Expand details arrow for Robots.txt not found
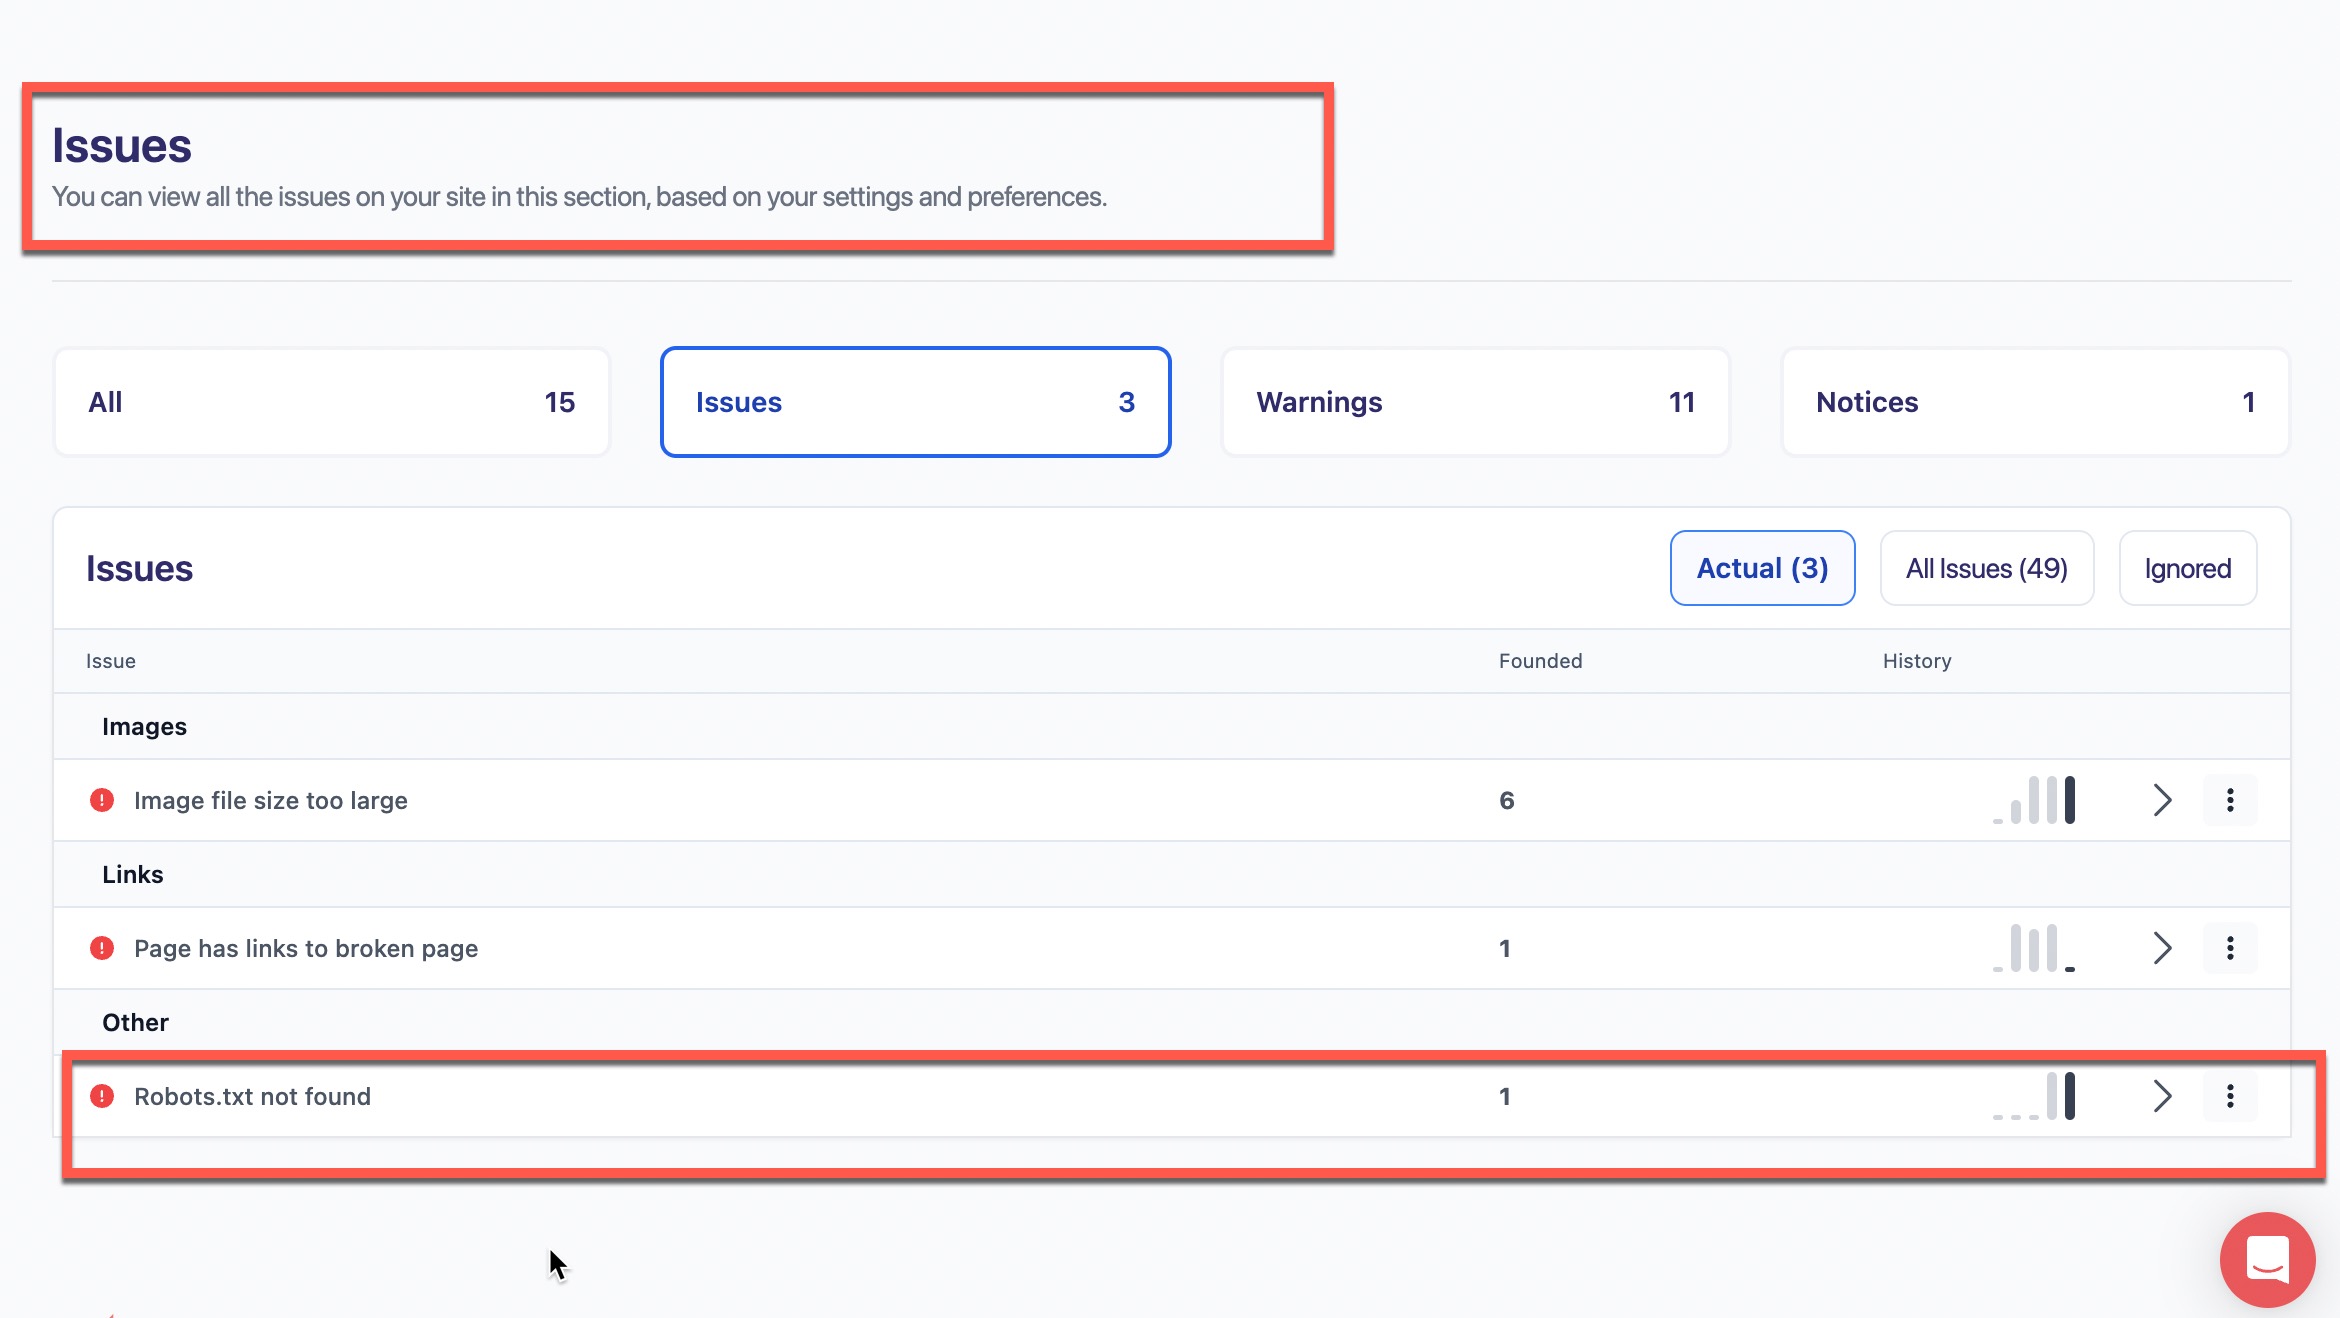 pos(2162,1096)
